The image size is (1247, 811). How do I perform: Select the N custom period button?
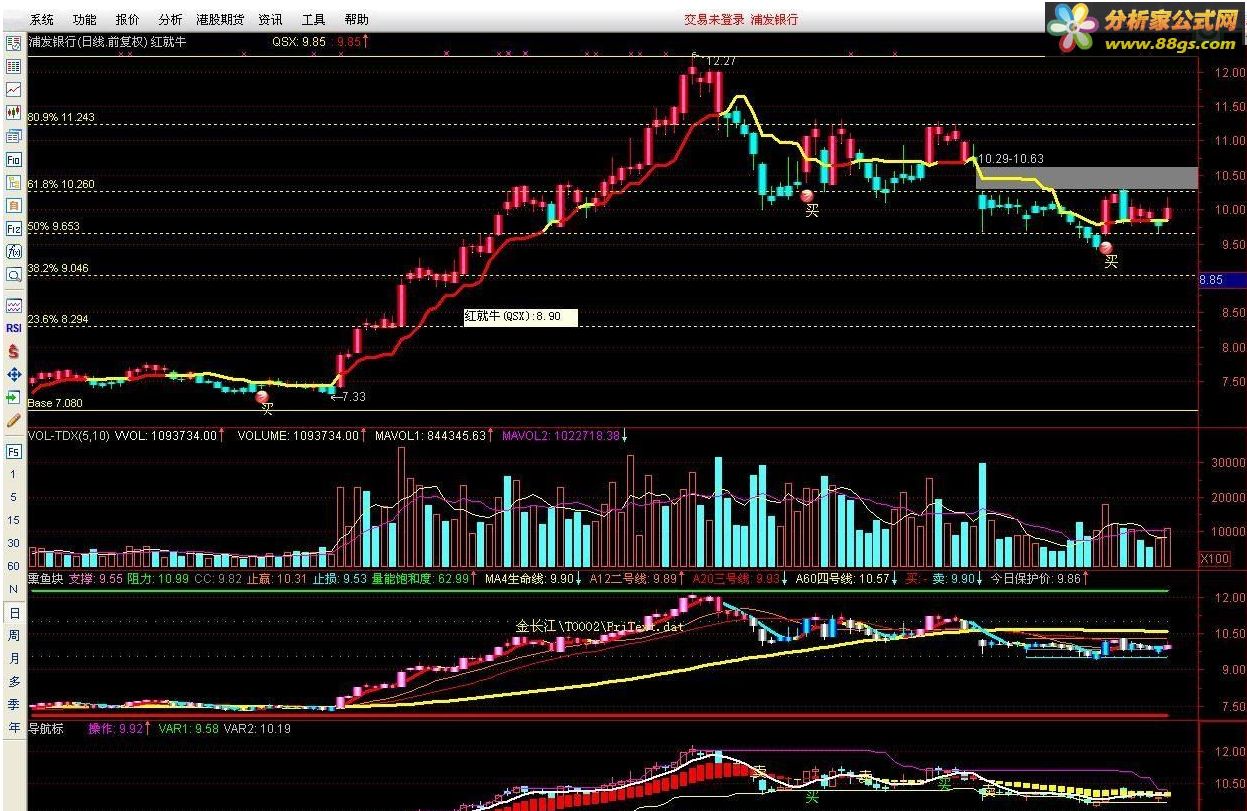[x=14, y=589]
